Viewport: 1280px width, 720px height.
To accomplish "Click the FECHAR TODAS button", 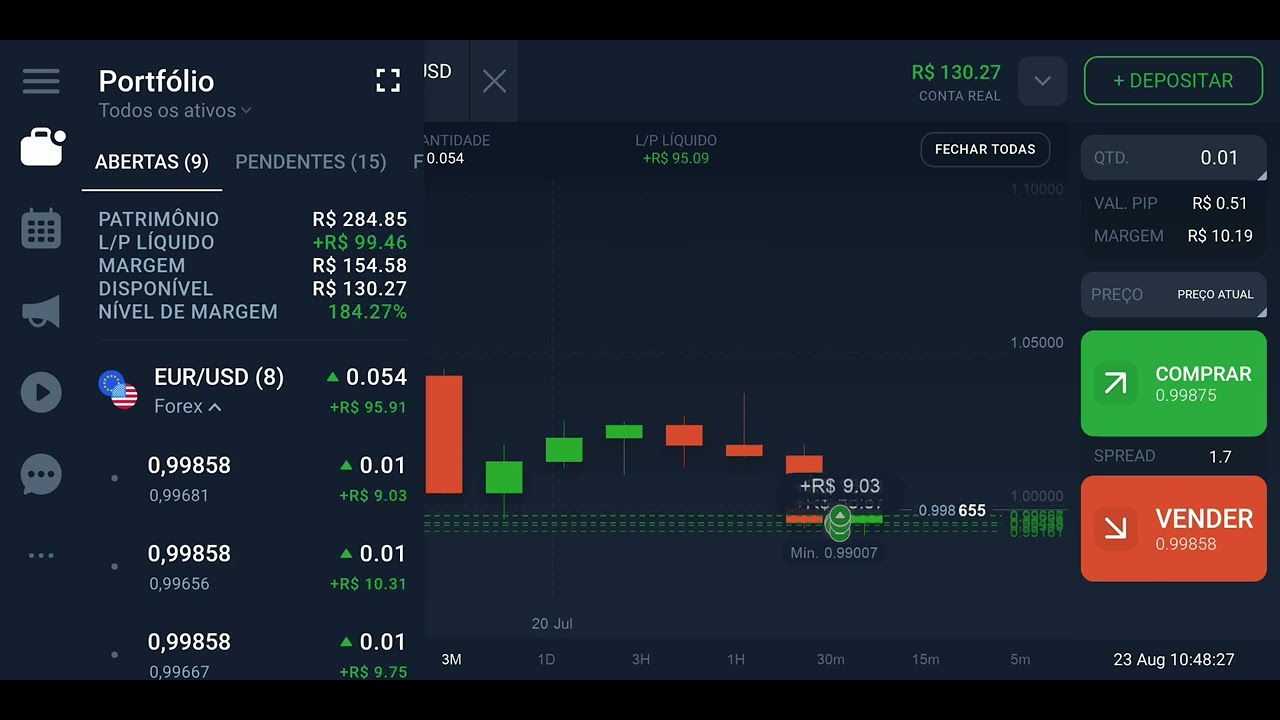I will 985,149.
